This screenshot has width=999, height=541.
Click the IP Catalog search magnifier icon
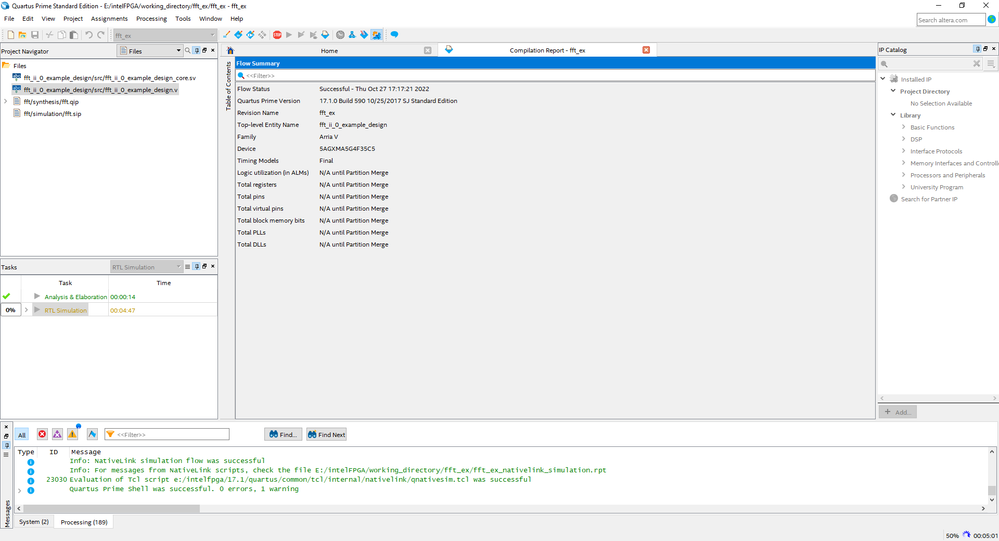(884, 64)
